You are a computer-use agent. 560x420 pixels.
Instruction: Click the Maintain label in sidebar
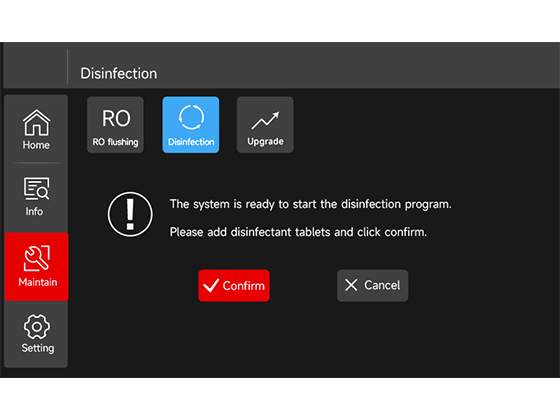tap(38, 282)
